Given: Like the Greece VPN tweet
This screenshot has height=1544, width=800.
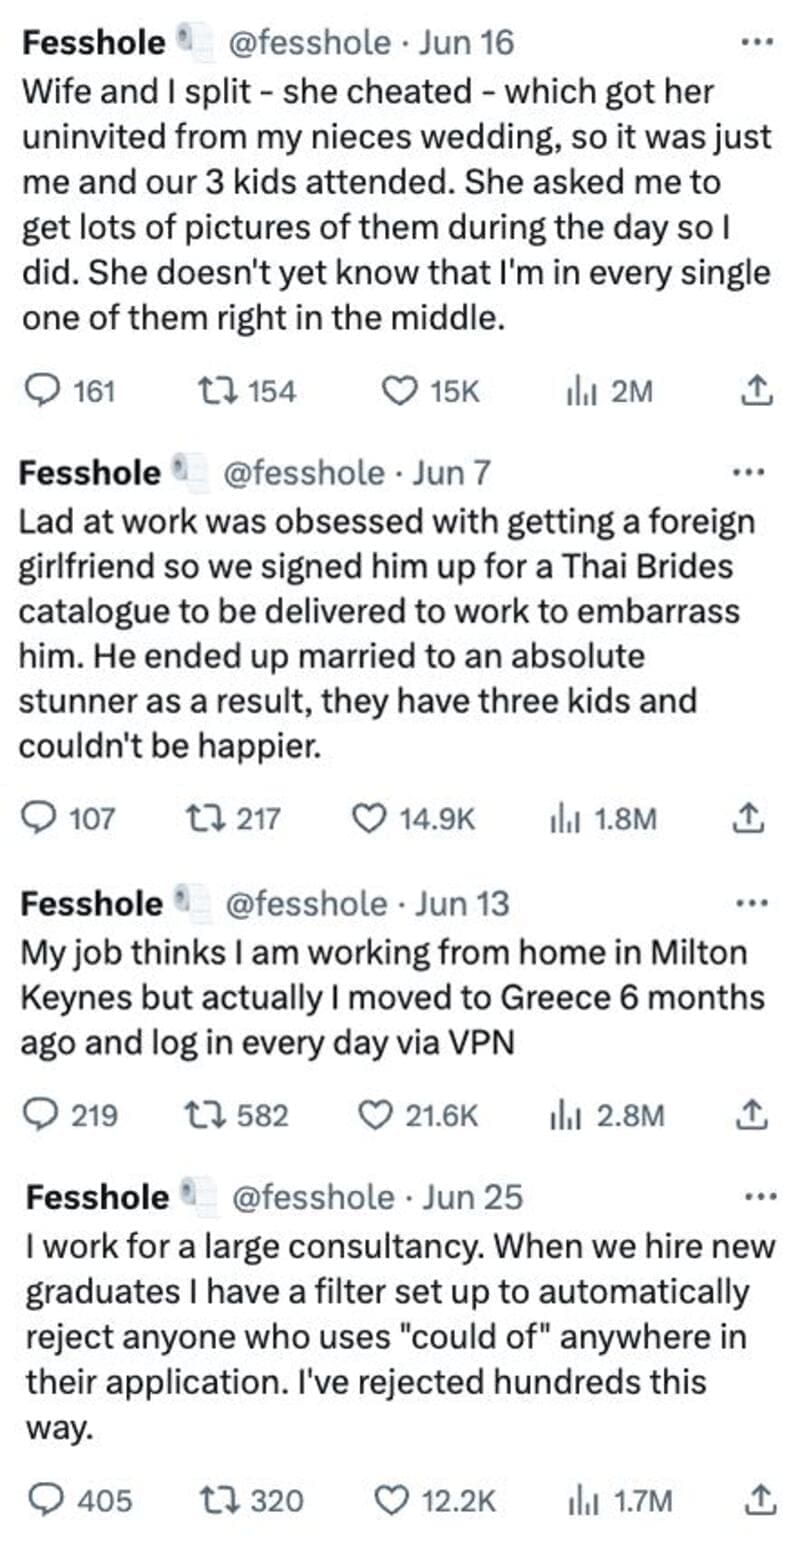Looking at the screenshot, I should (377, 1114).
